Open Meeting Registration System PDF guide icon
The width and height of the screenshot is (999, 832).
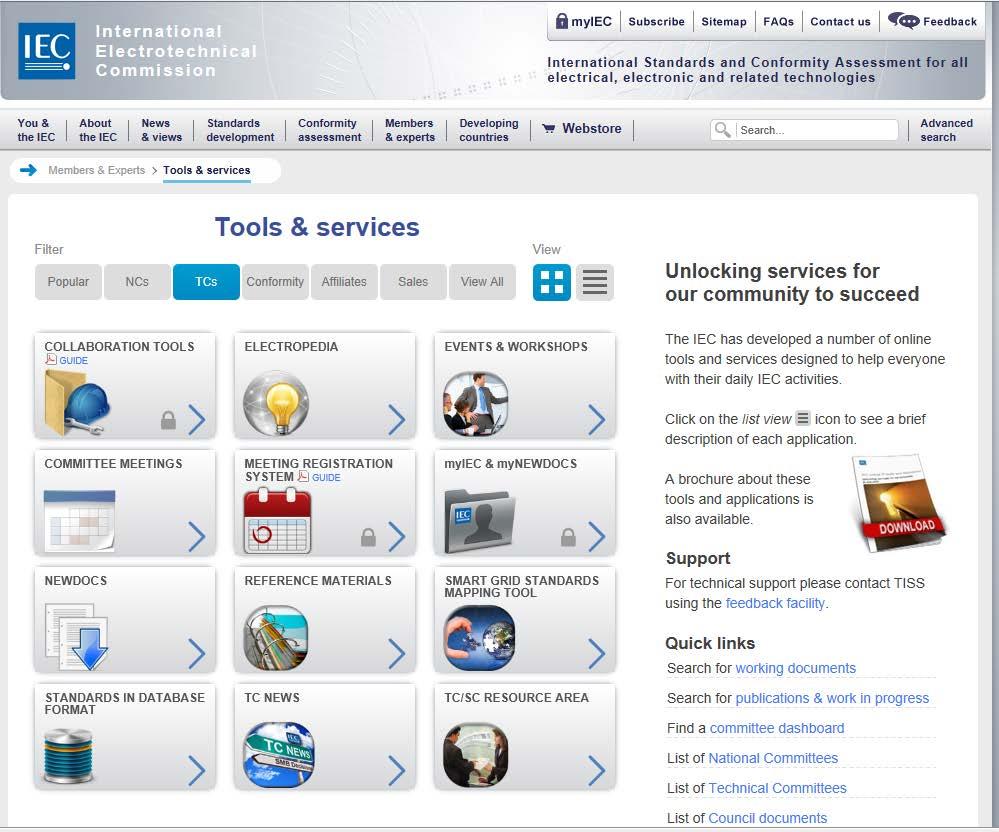click(x=303, y=477)
